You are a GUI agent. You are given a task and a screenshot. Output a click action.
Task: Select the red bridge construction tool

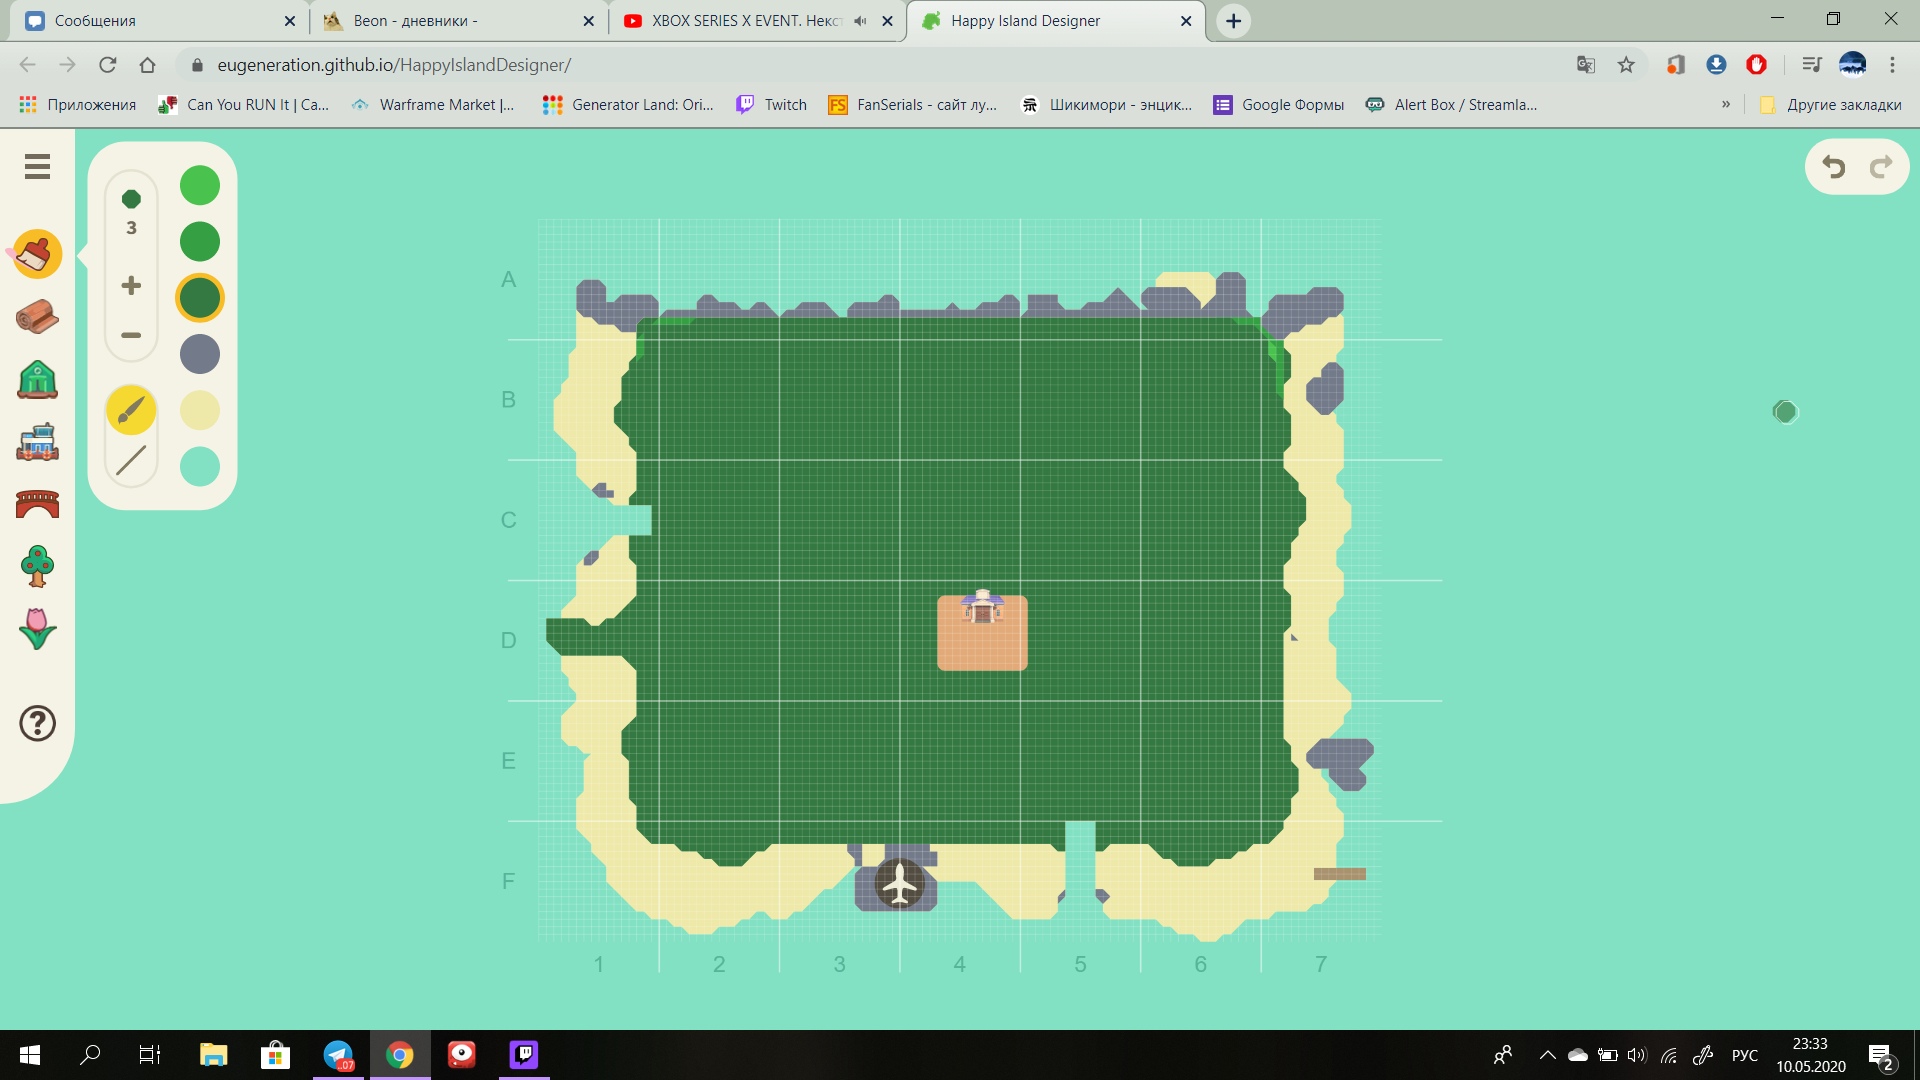pos(37,504)
